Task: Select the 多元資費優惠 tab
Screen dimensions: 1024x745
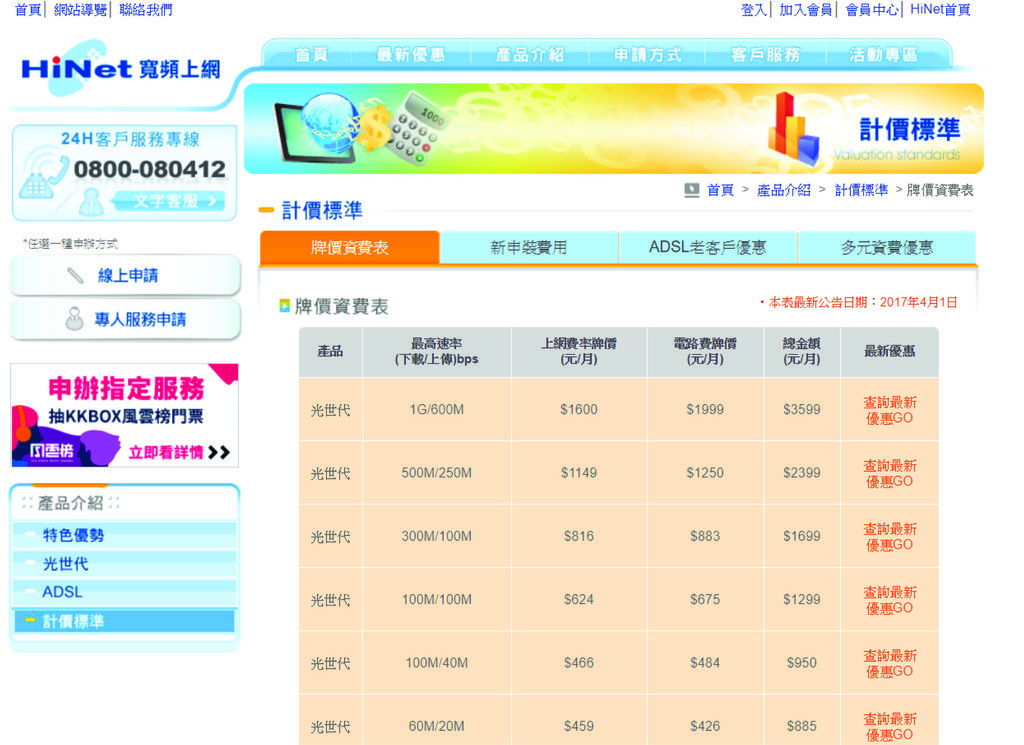Action: point(886,247)
